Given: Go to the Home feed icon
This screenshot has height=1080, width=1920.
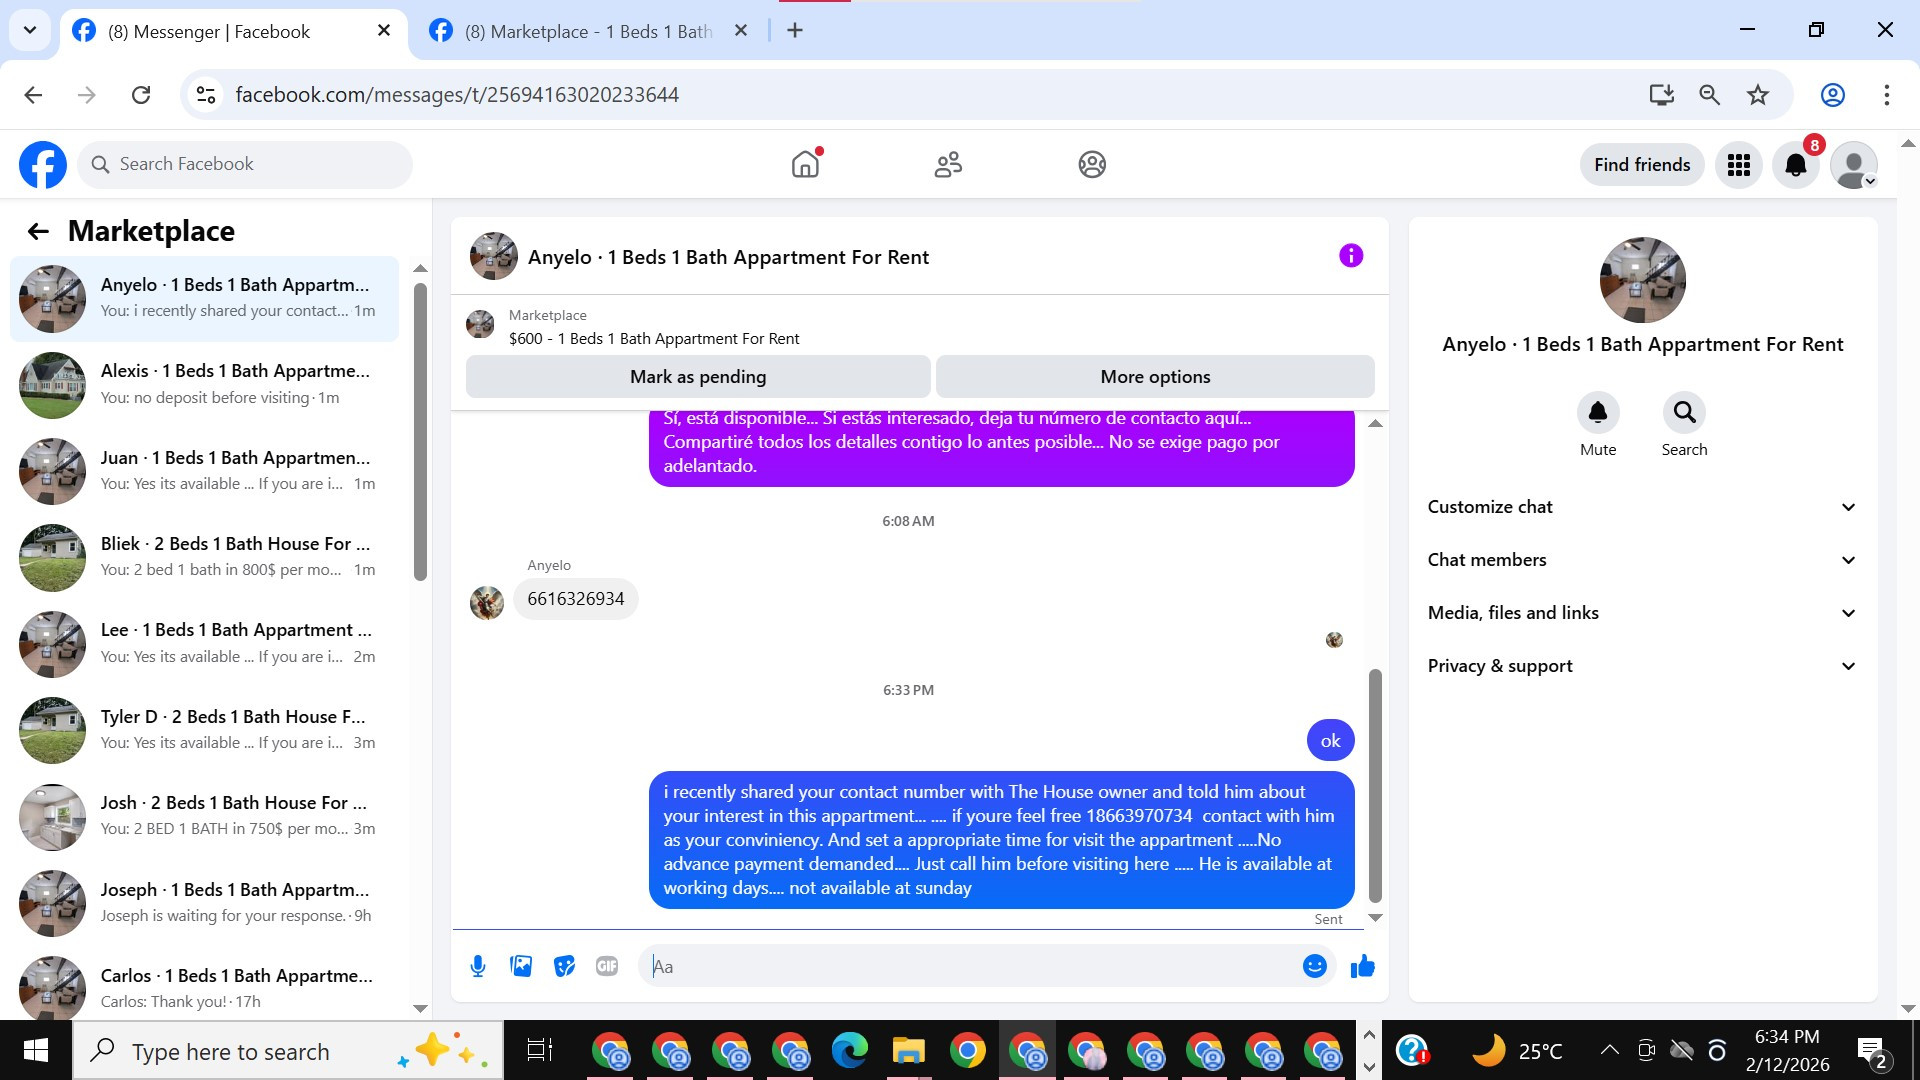Looking at the screenshot, I should [x=805, y=164].
